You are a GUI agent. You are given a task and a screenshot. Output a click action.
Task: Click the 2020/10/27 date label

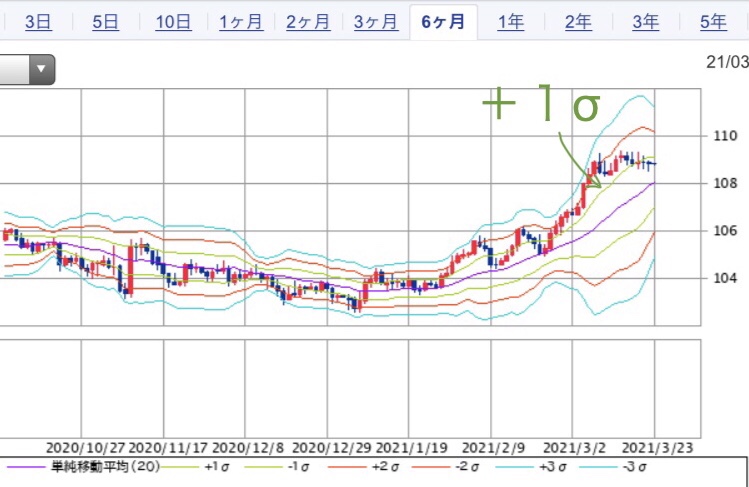[x=86, y=448]
